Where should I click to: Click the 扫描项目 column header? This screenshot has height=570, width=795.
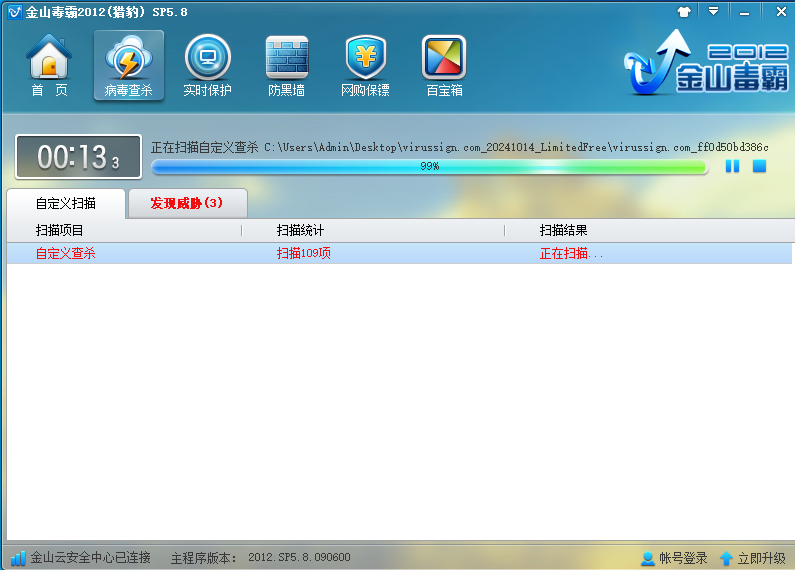point(60,231)
